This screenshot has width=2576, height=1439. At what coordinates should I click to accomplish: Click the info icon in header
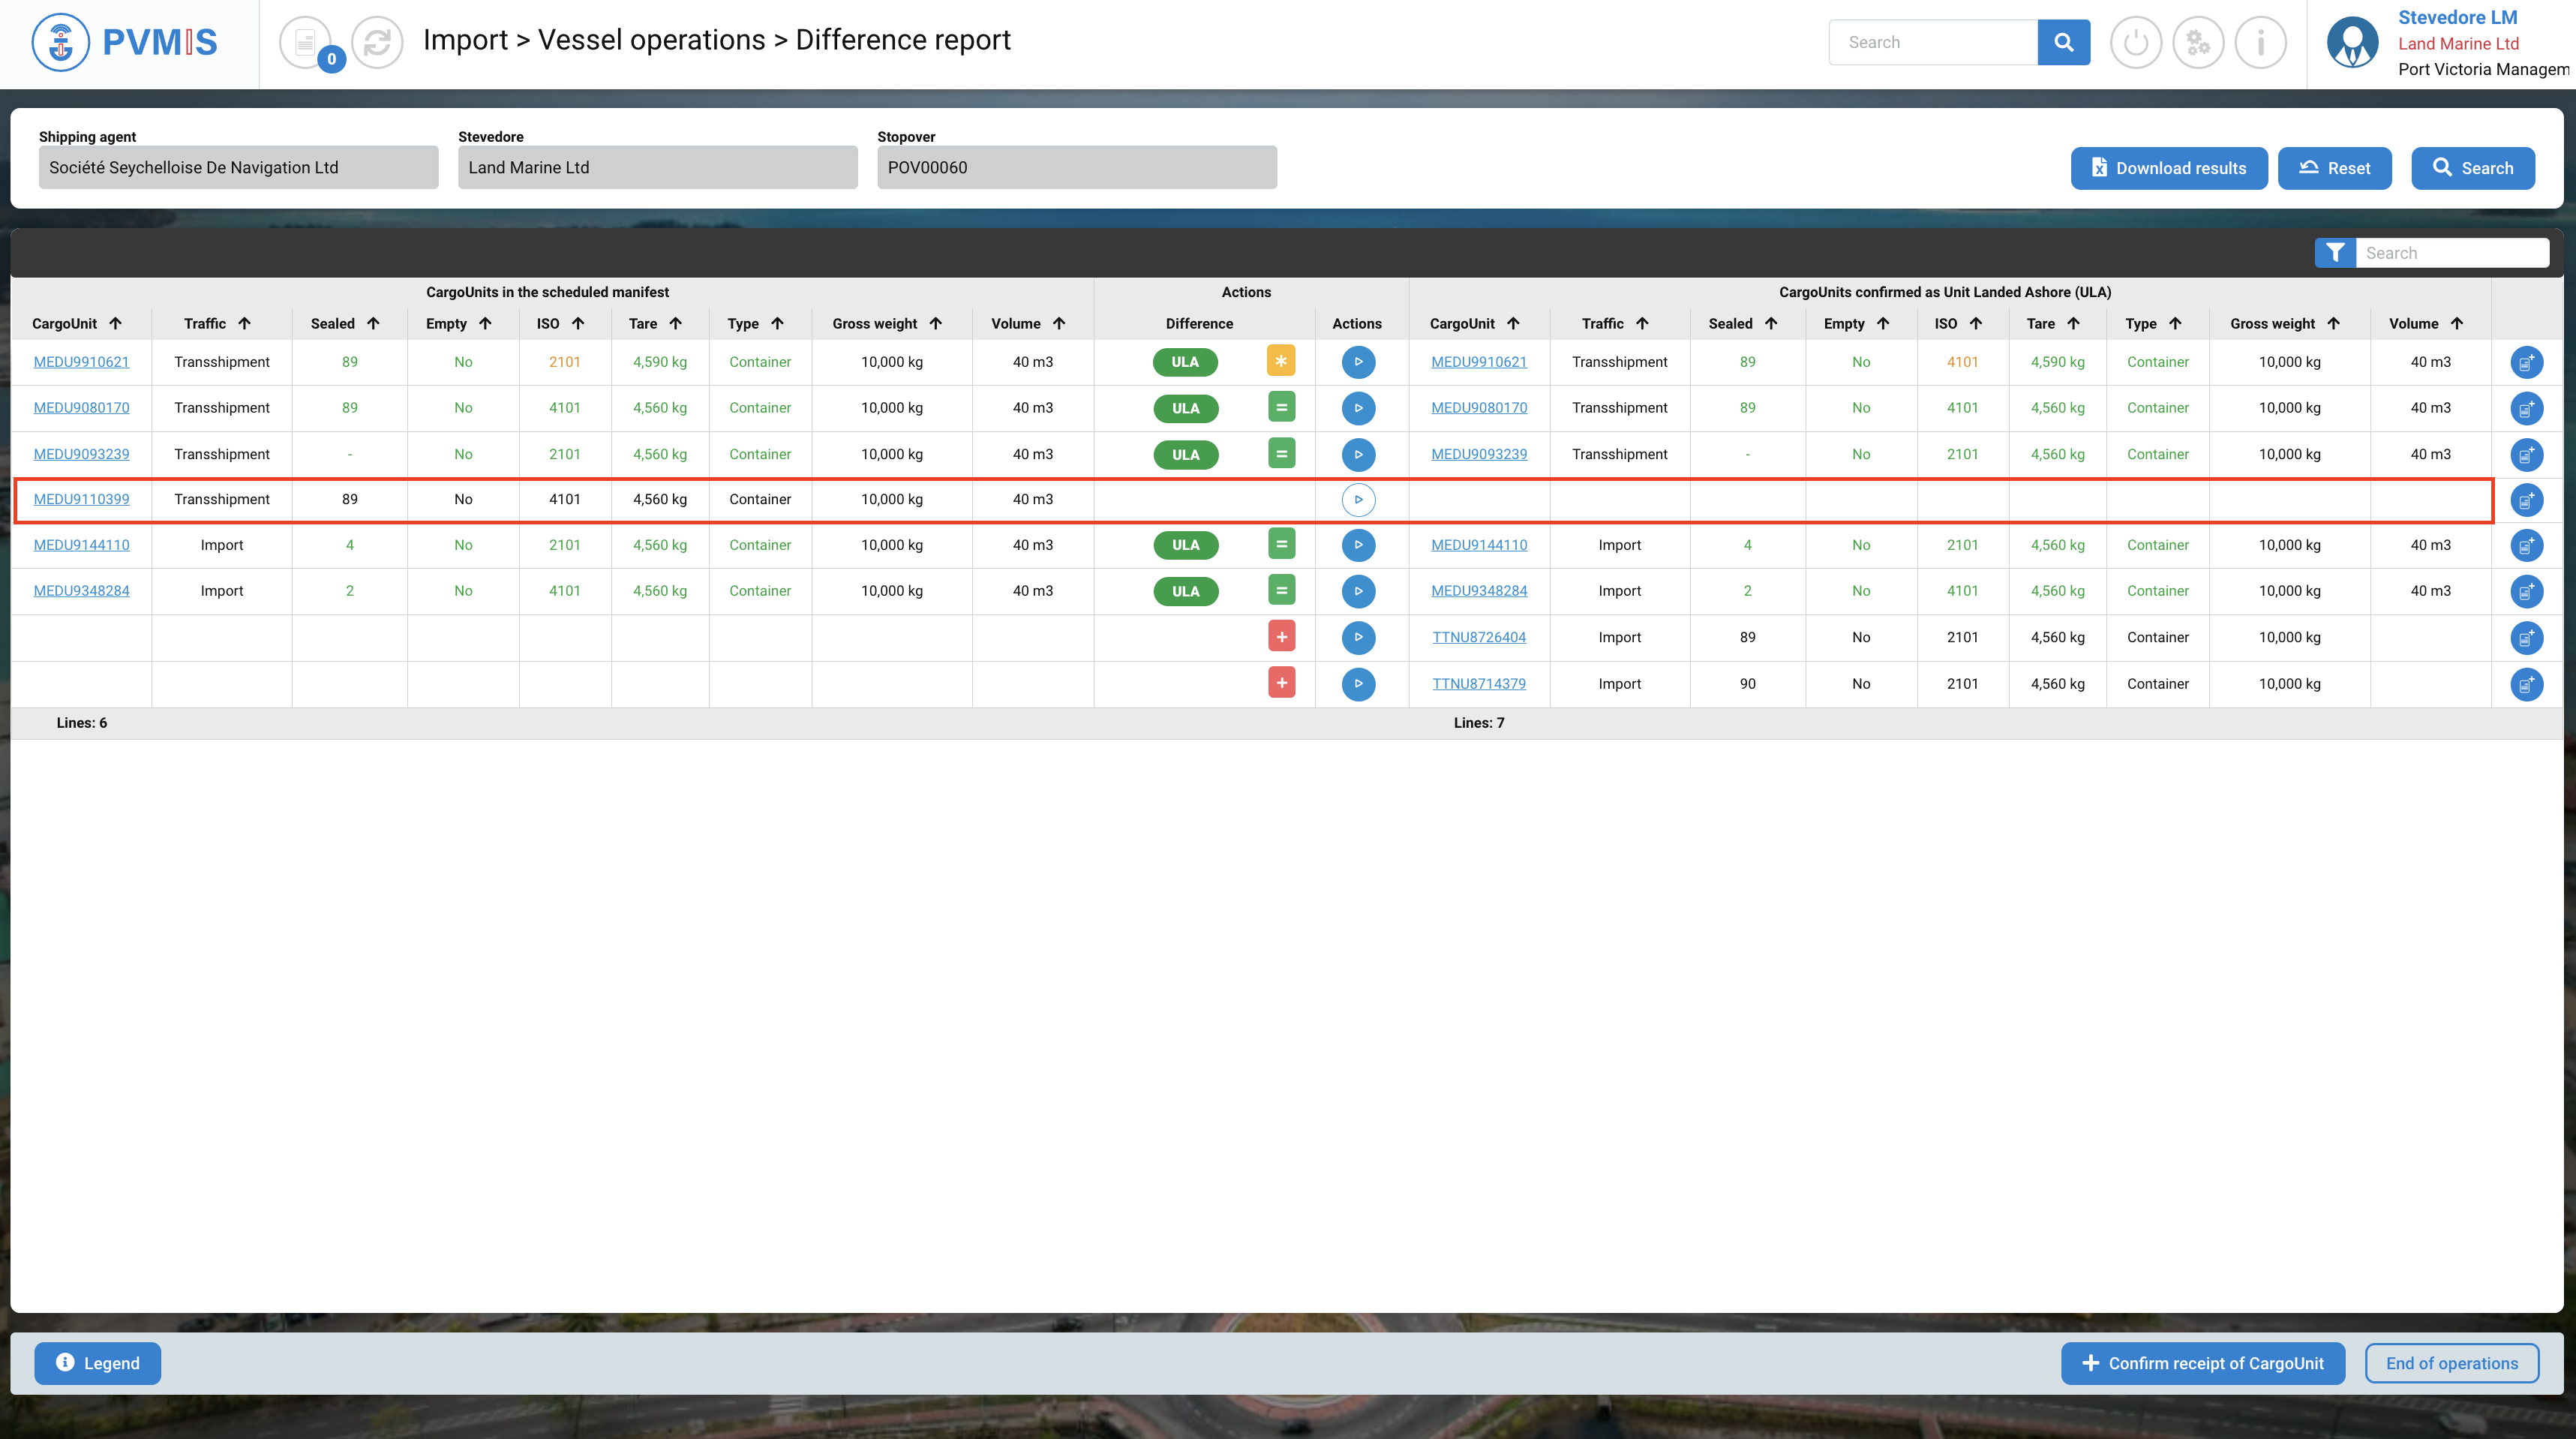click(2260, 42)
